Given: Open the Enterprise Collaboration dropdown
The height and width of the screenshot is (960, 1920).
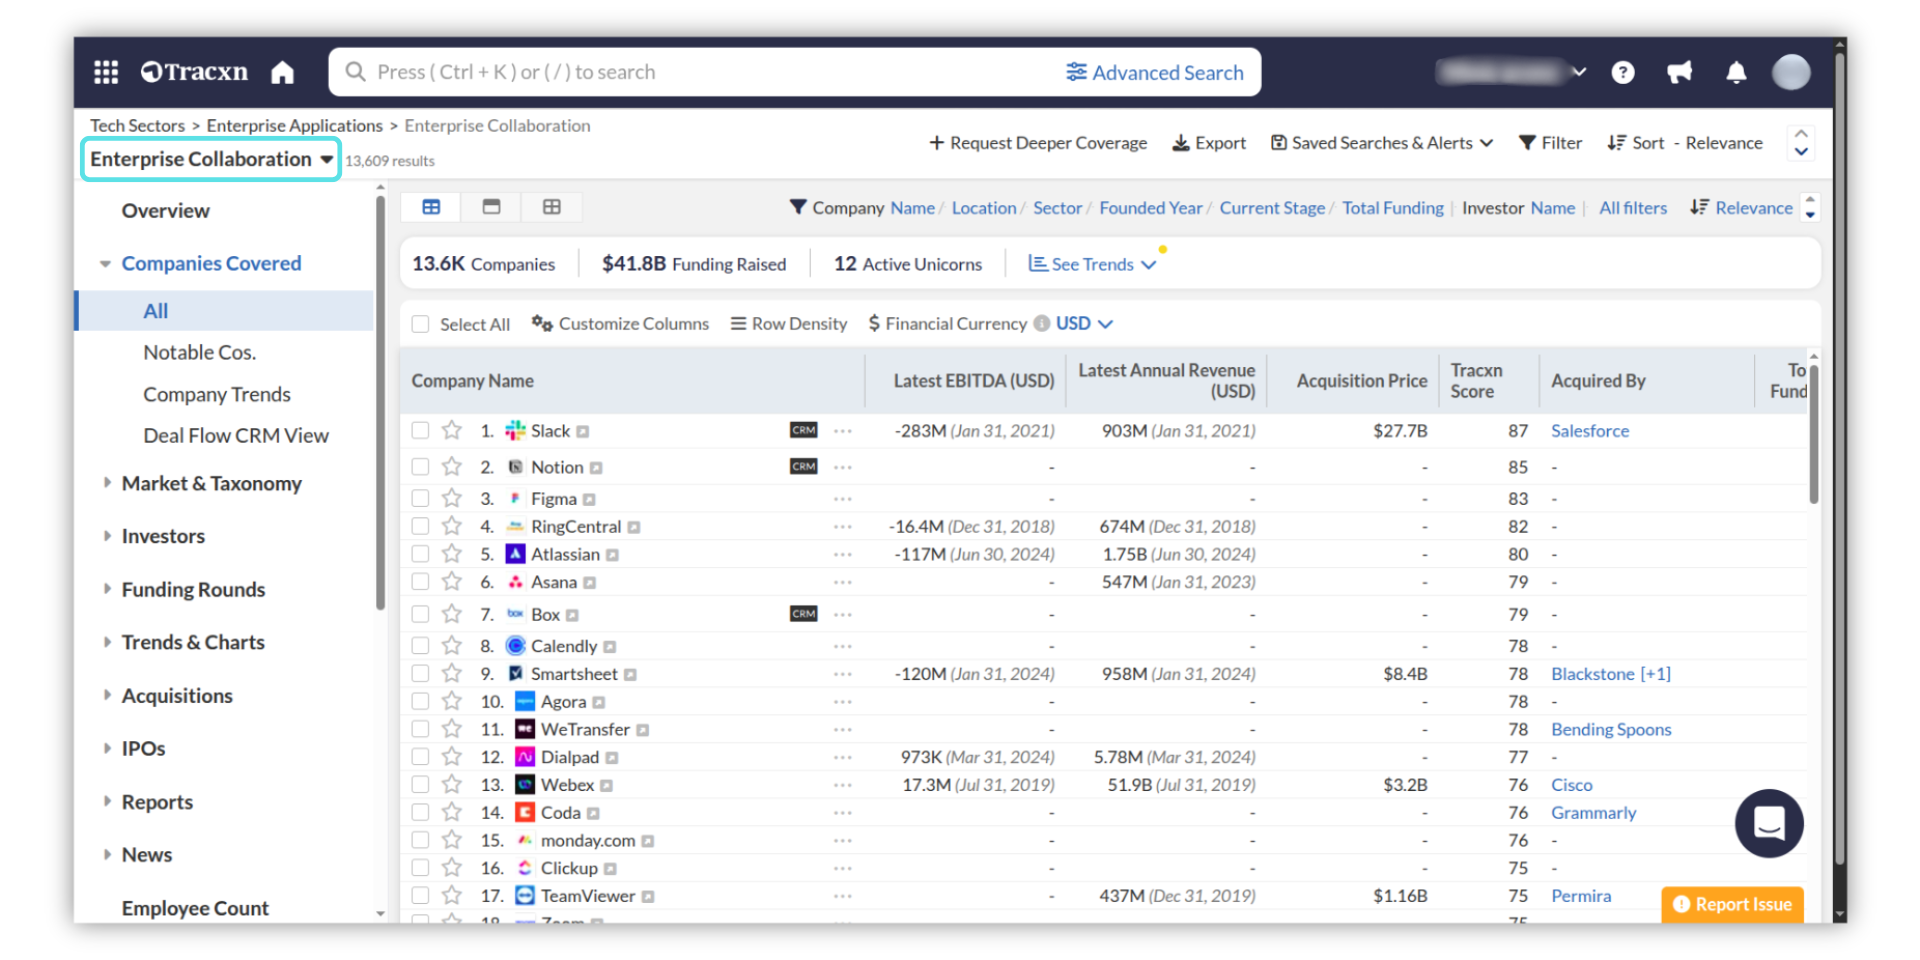Looking at the screenshot, I should [x=211, y=160].
